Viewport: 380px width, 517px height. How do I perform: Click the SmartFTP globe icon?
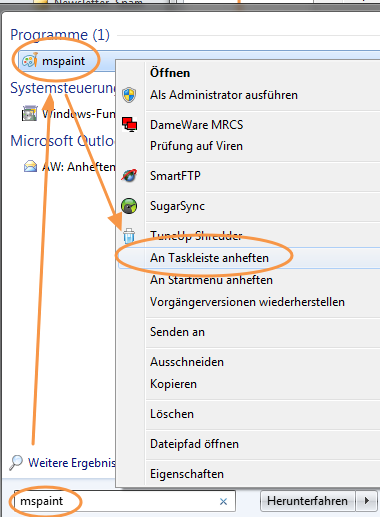tap(129, 175)
